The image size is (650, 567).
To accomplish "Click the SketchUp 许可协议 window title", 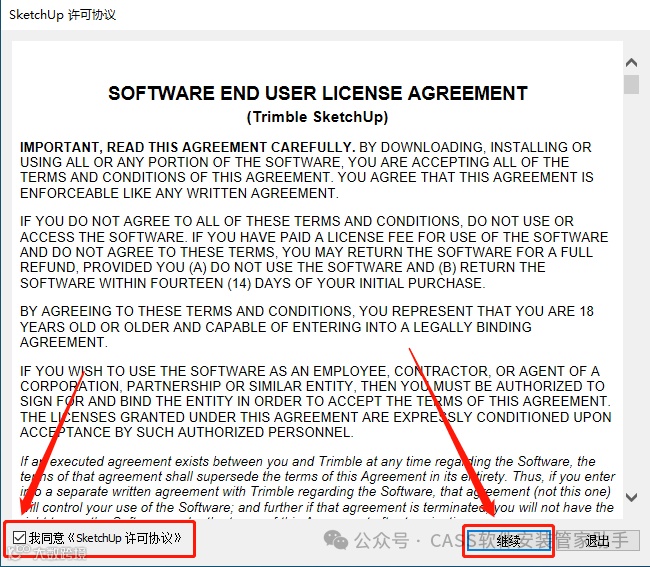I will (x=63, y=15).
